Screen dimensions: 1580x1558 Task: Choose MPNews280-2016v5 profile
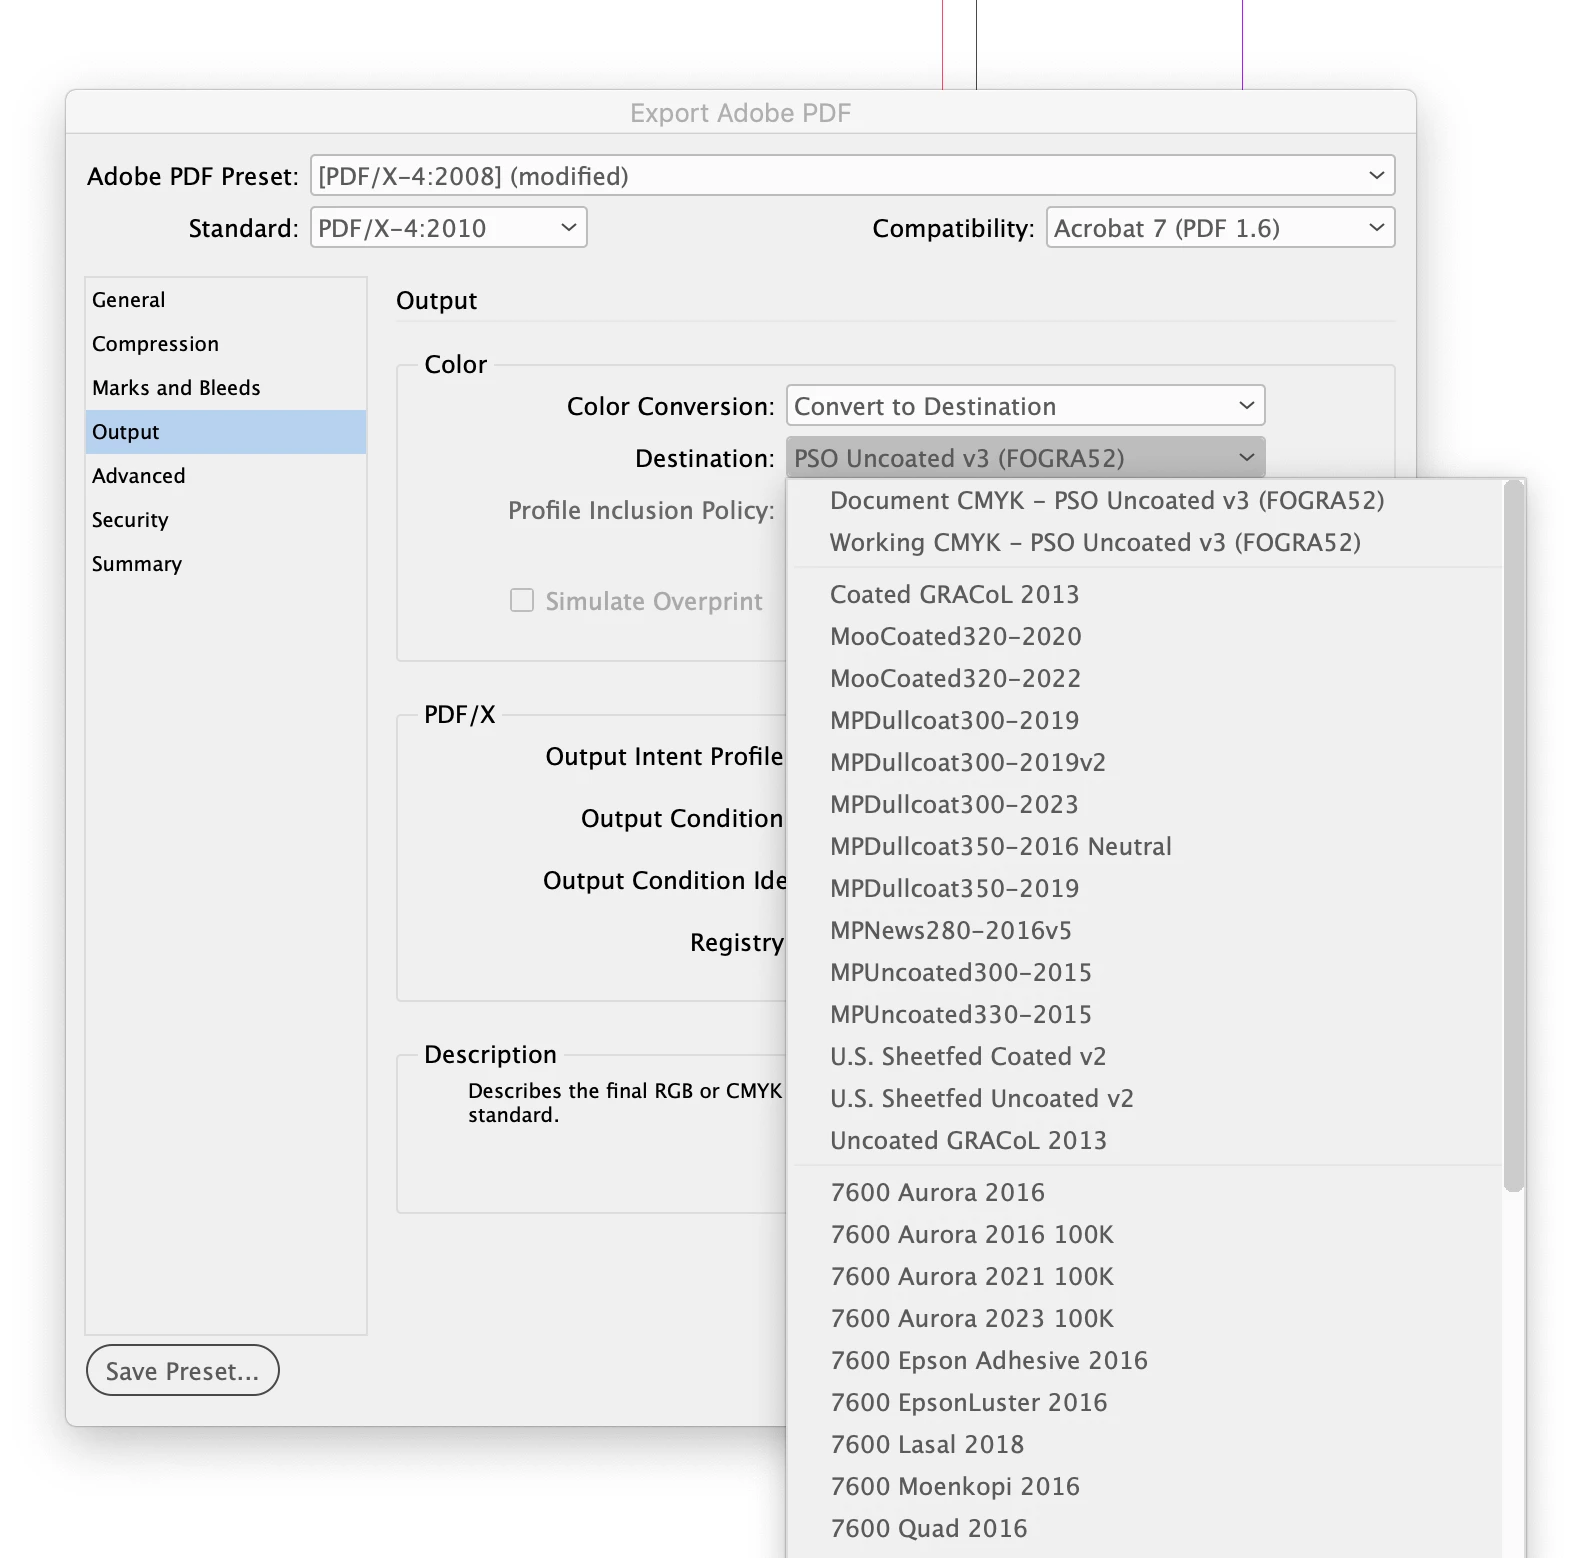coord(1145,930)
